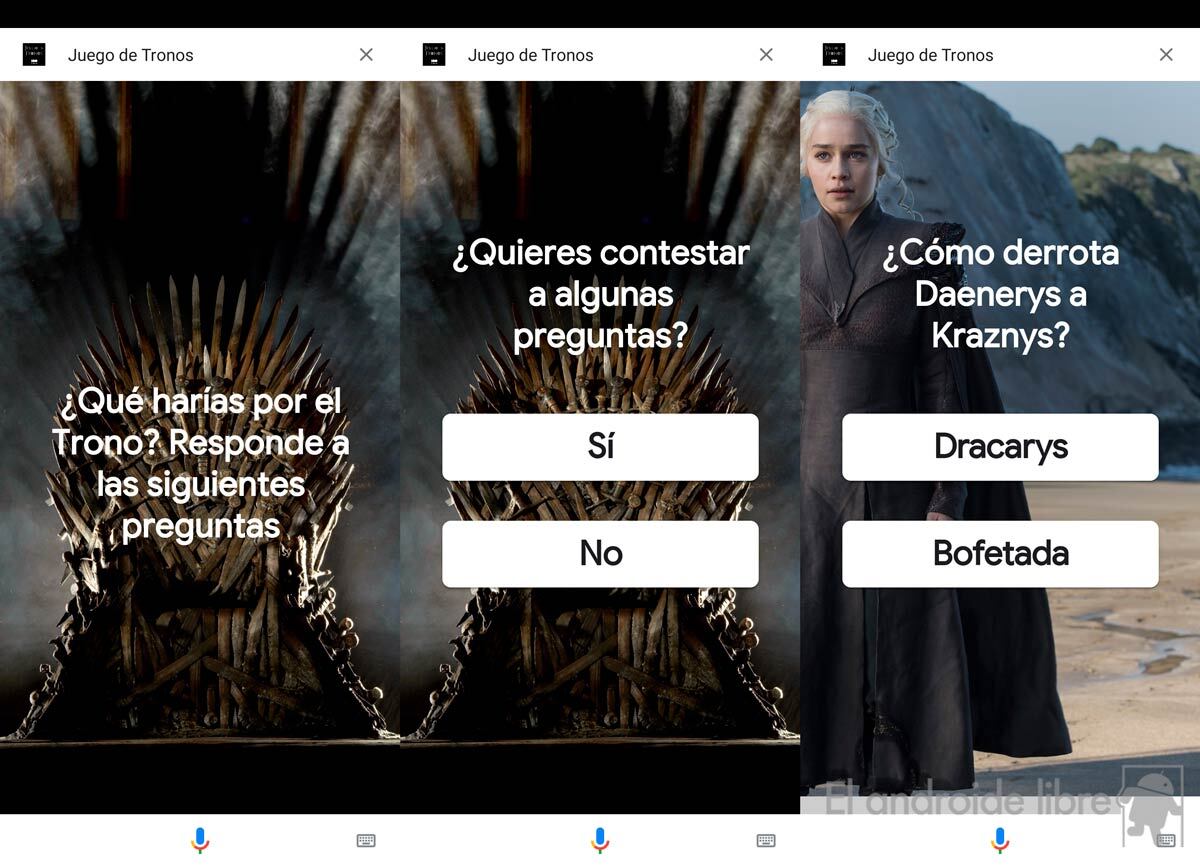Click Juego de Tronos app icon in right screen
The image size is (1200, 867).
(834, 55)
